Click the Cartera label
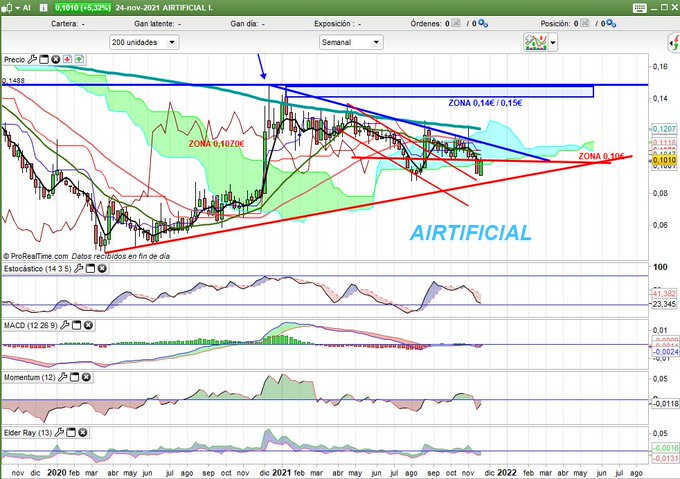Image resolution: width=680 pixels, height=479 pixels. pyautogui.click(x=65, y=24)
